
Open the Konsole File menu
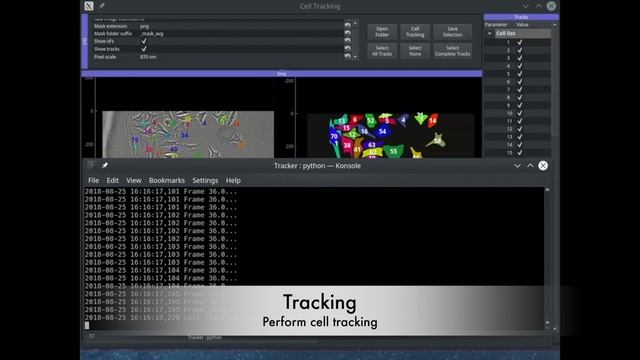tap(93, 180)
